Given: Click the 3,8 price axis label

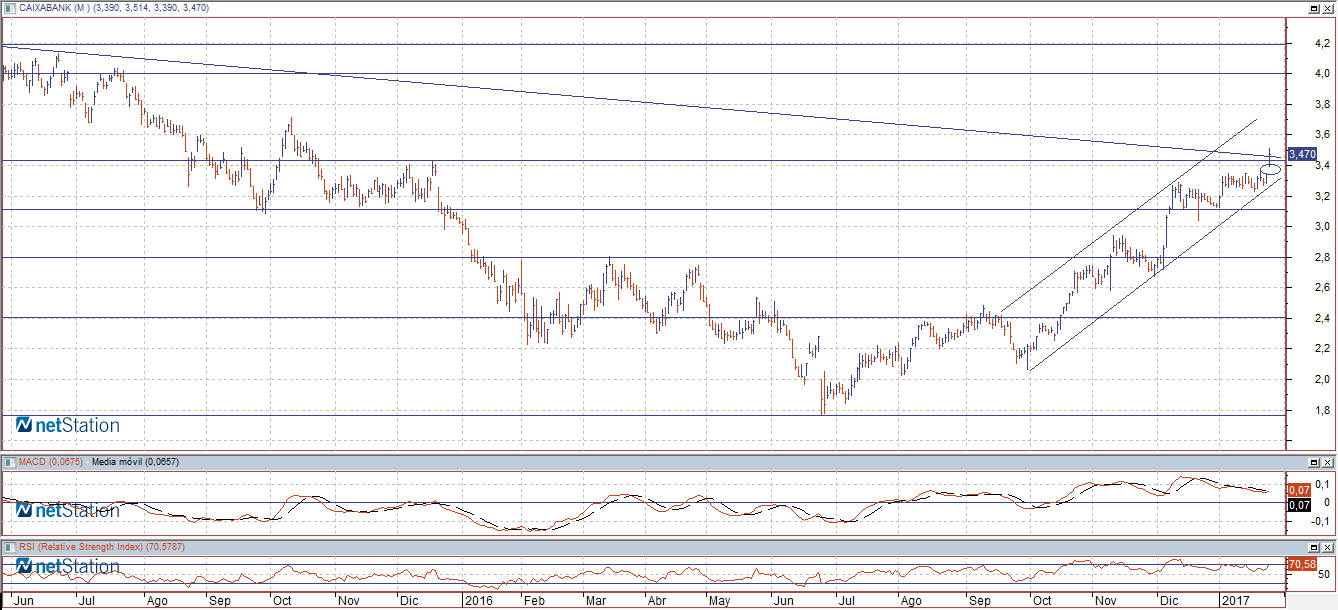Looking at the screenshot, I should point(1322,104).
